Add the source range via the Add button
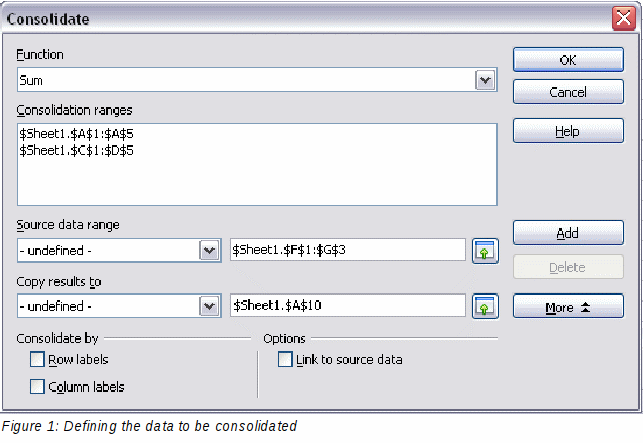This screenshot has width=643, height=444. [x=568, y=232]
